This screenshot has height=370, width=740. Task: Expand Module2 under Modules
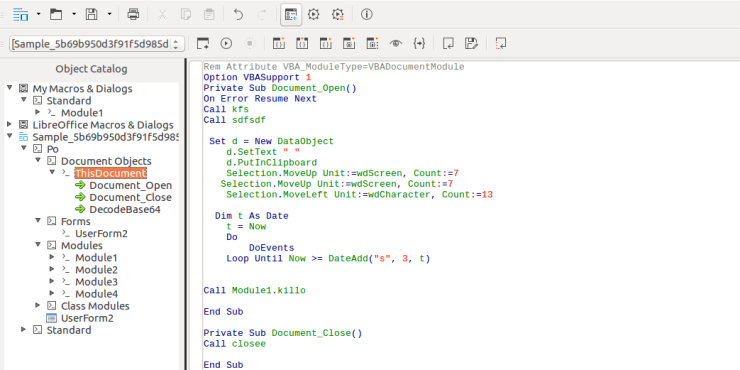(52, 269)
